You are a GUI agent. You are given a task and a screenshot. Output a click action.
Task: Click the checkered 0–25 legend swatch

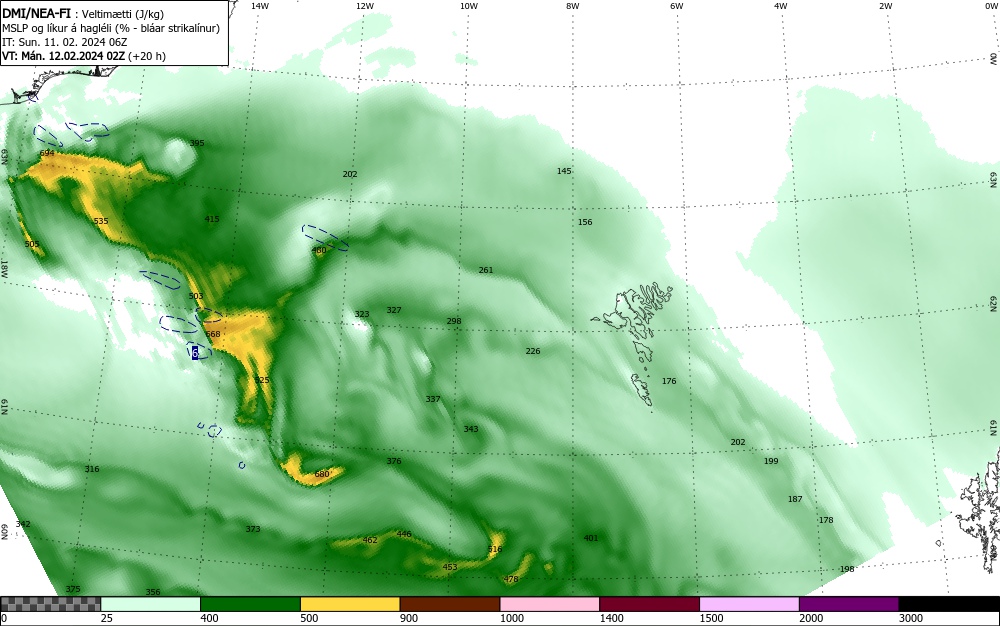coord(50,604)
